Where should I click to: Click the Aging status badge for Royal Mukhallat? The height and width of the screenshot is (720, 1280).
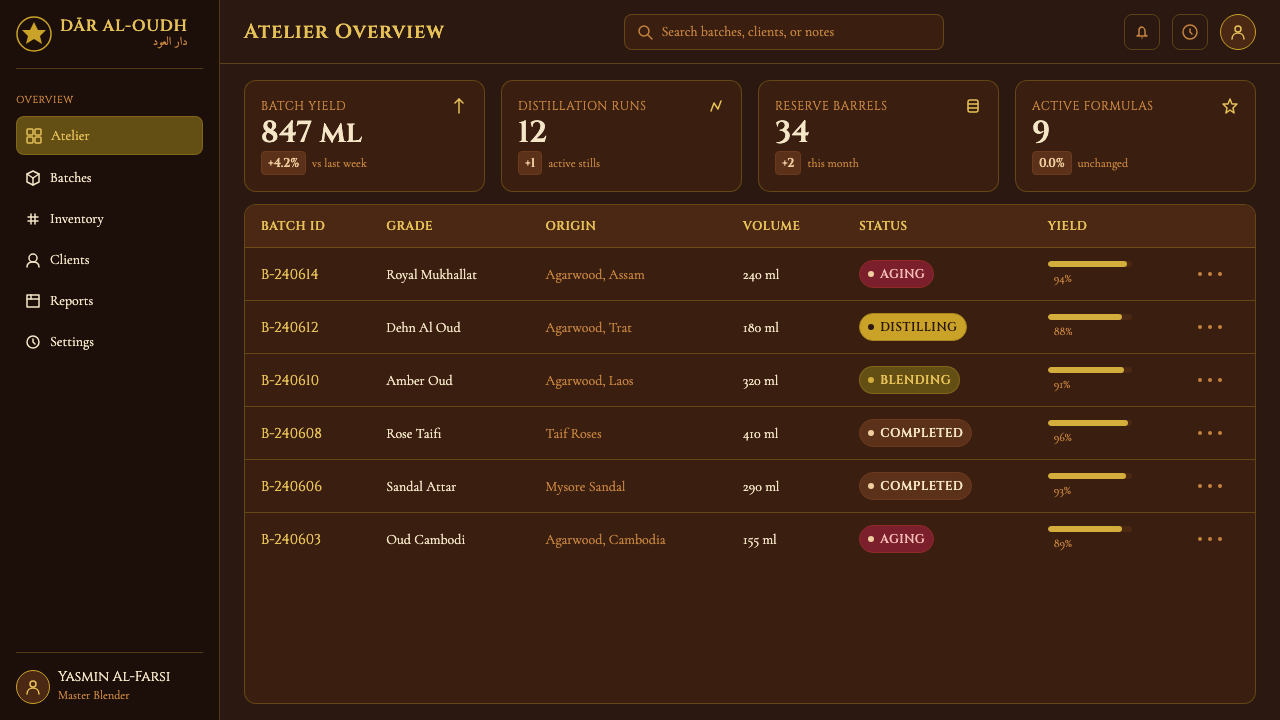(x=896, y=274)
